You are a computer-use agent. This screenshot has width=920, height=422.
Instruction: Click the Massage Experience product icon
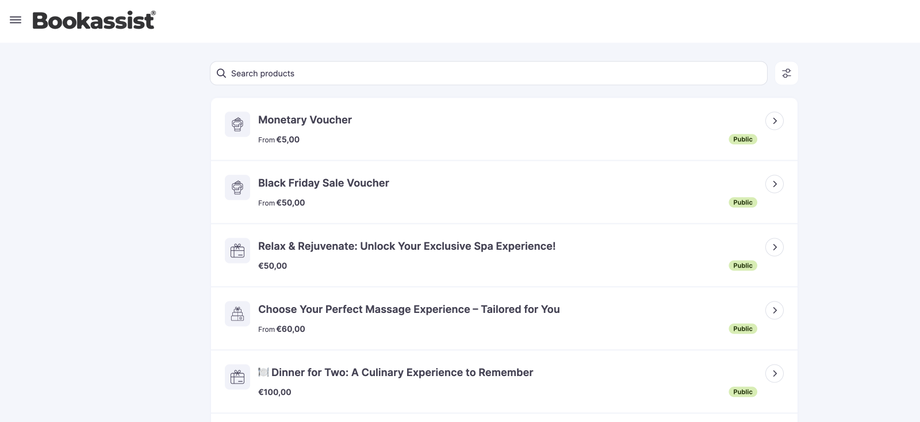tap(237, 314)
